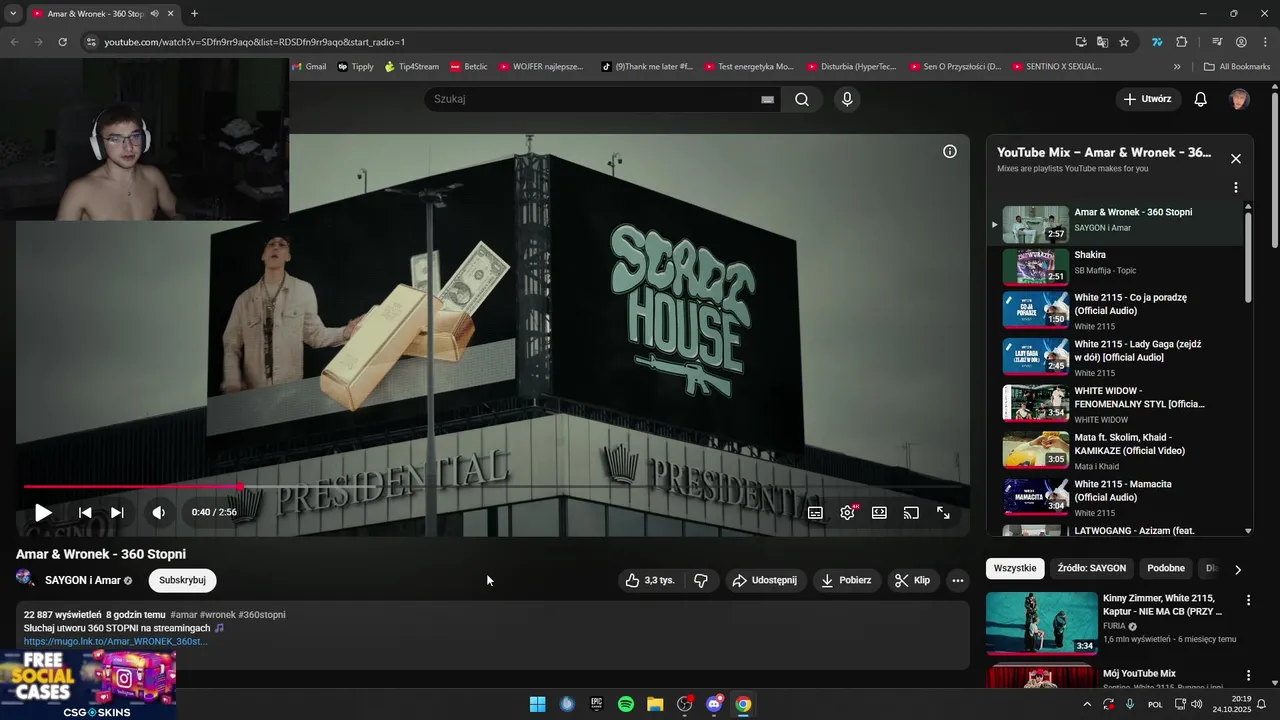
Task: Translate this page icon
Action: click(1102, 42)
